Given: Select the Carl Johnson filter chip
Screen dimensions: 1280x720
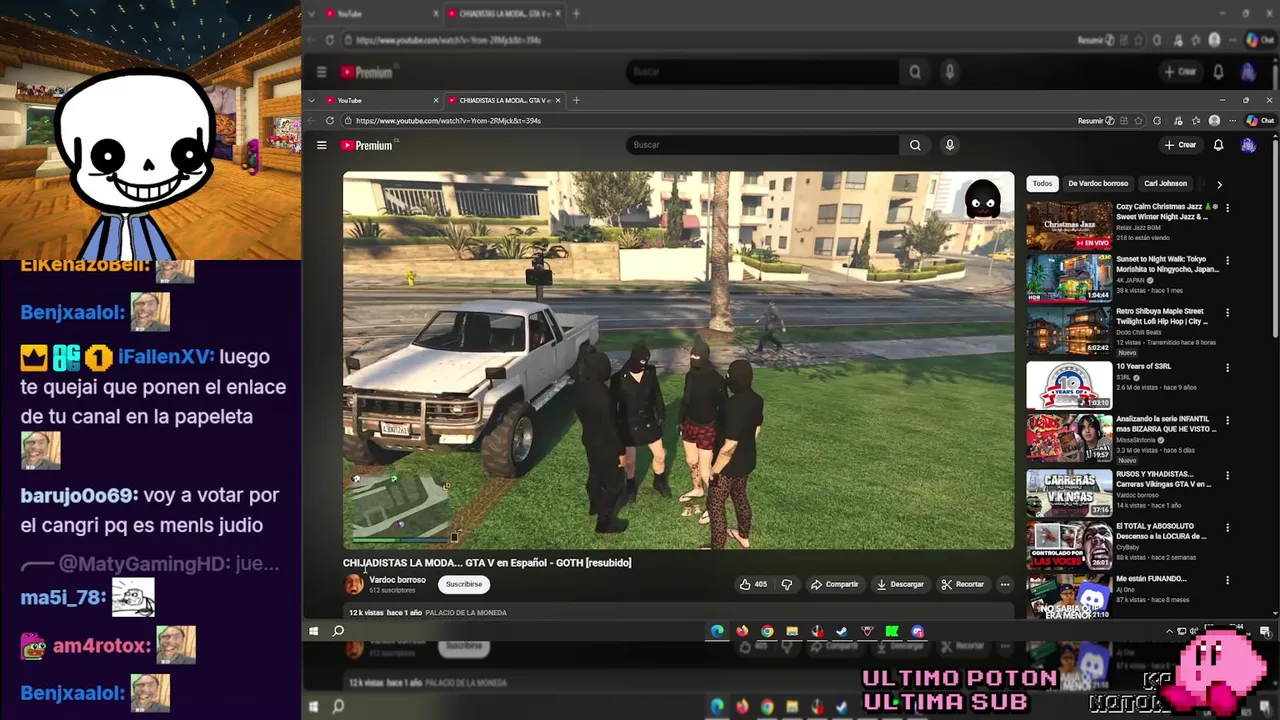Looking at the screenshot, I should point(1166,184).
